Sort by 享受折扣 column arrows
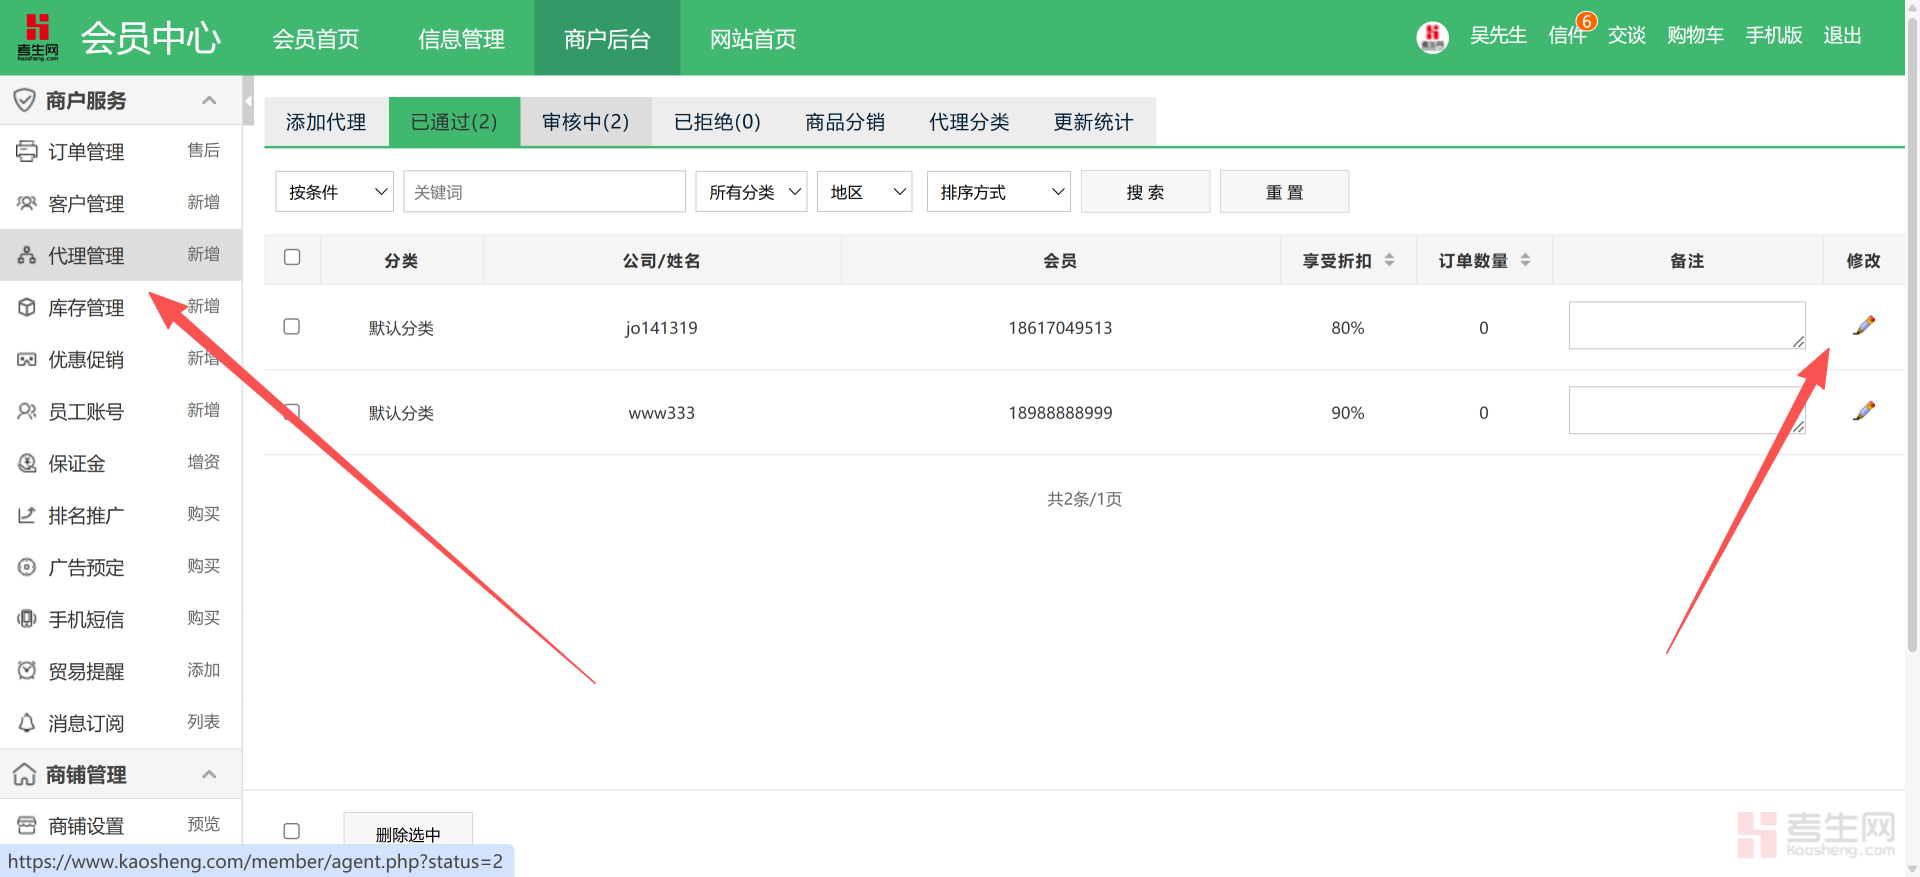The image size is (1920, 877). (x=1389, y=260)
